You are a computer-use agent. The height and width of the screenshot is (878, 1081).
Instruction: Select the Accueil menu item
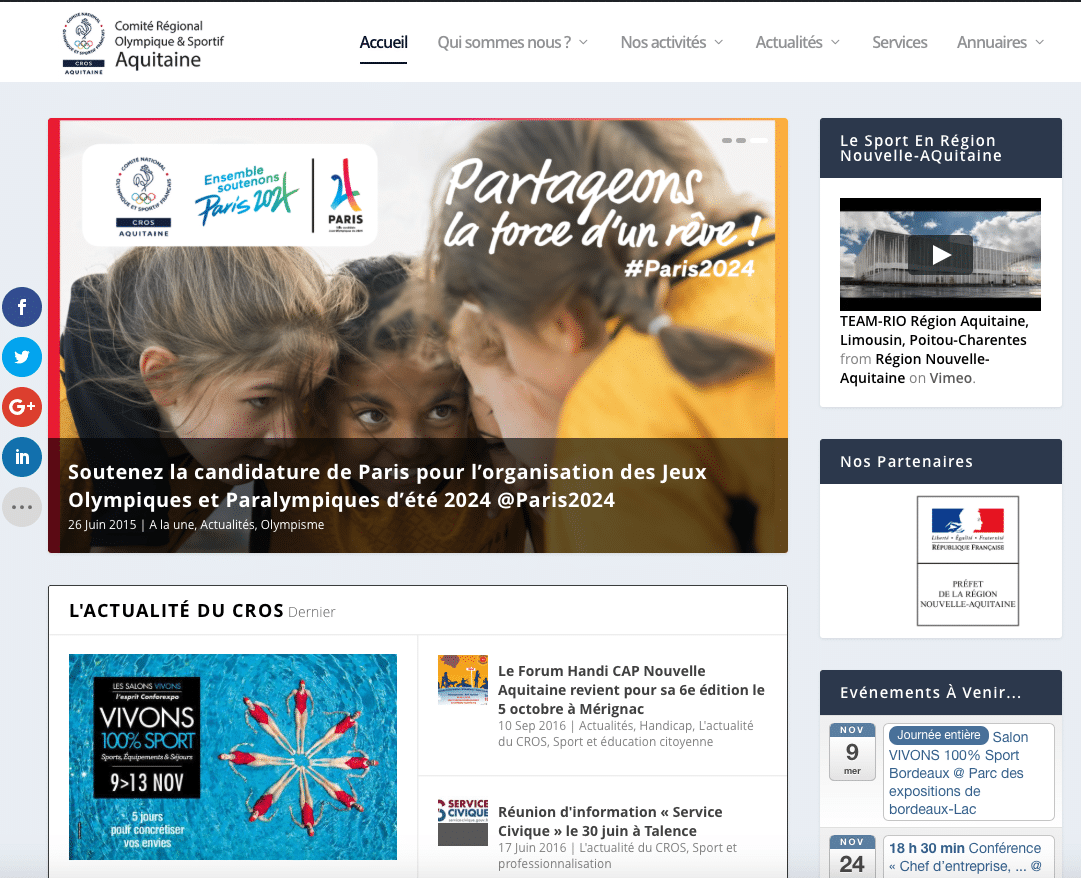(x=383, y=43)
